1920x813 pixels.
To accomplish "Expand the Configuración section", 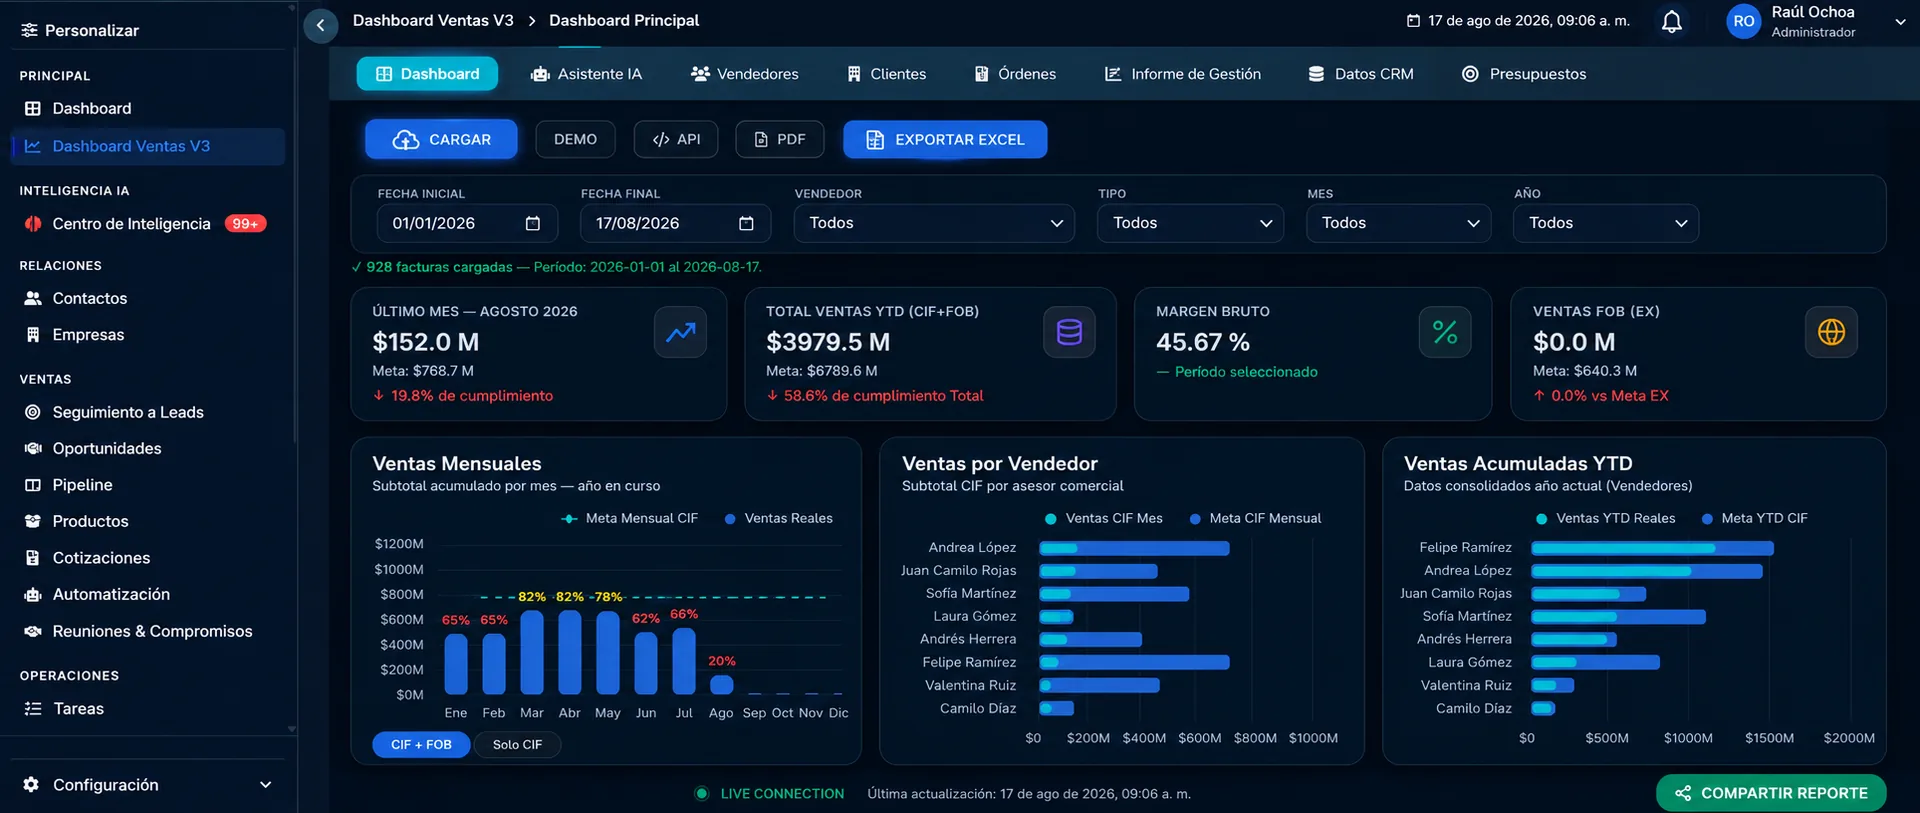I will point(146,785).
